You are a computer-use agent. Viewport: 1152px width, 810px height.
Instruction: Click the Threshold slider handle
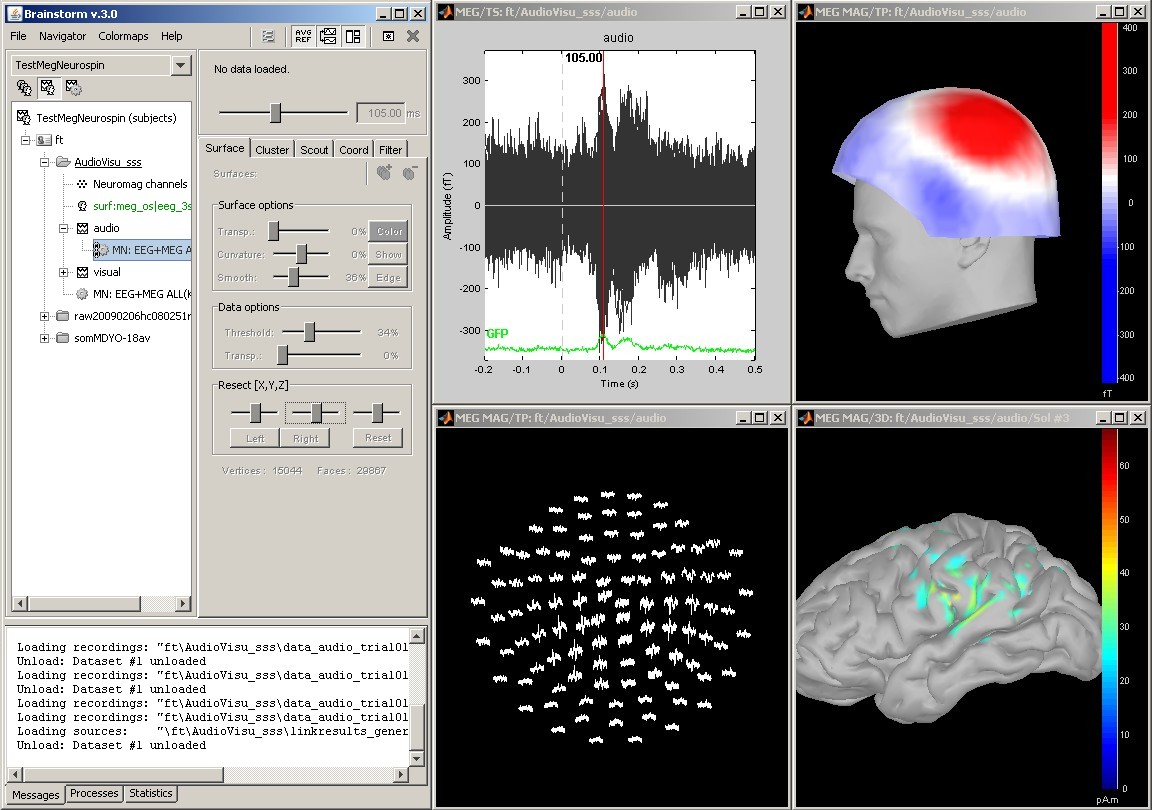point(310,331)
